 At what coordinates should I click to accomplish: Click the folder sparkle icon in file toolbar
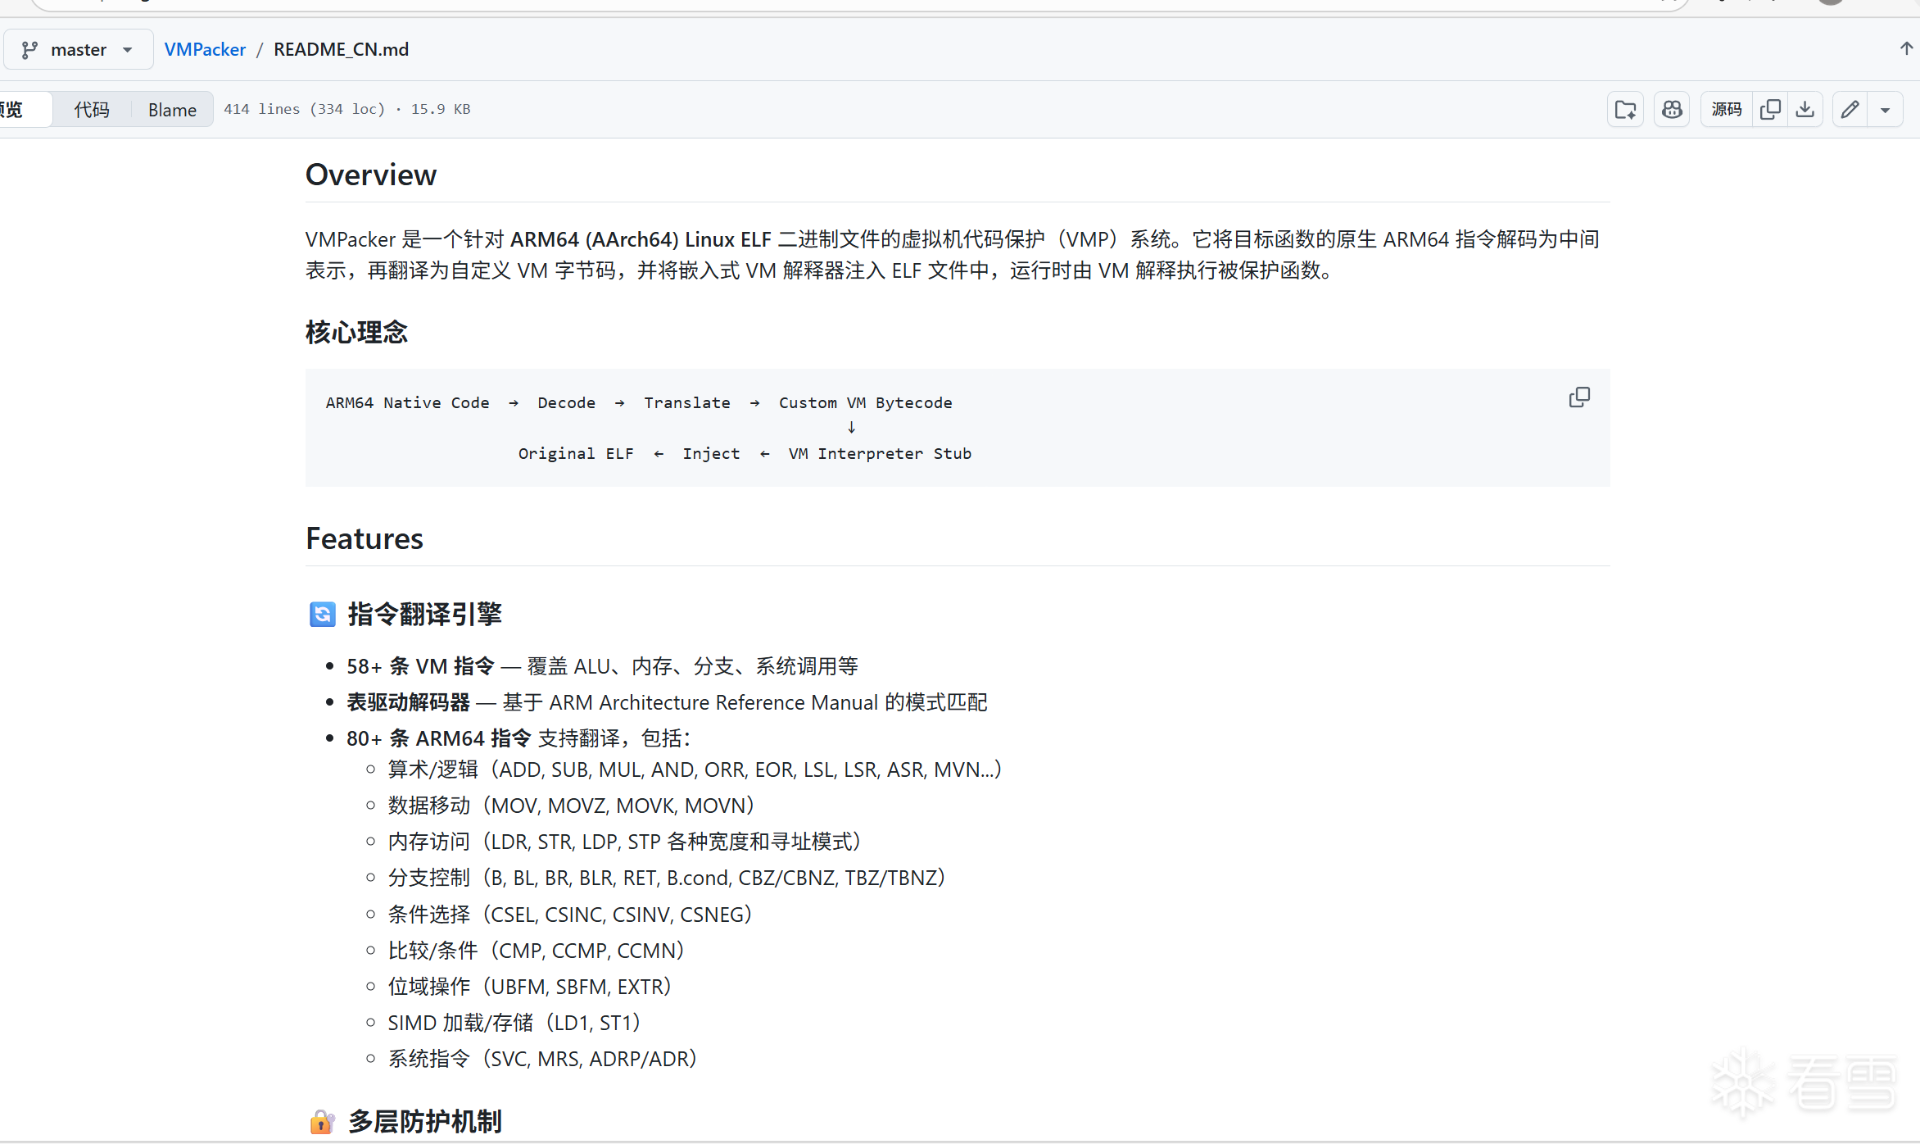[1625, 109]
